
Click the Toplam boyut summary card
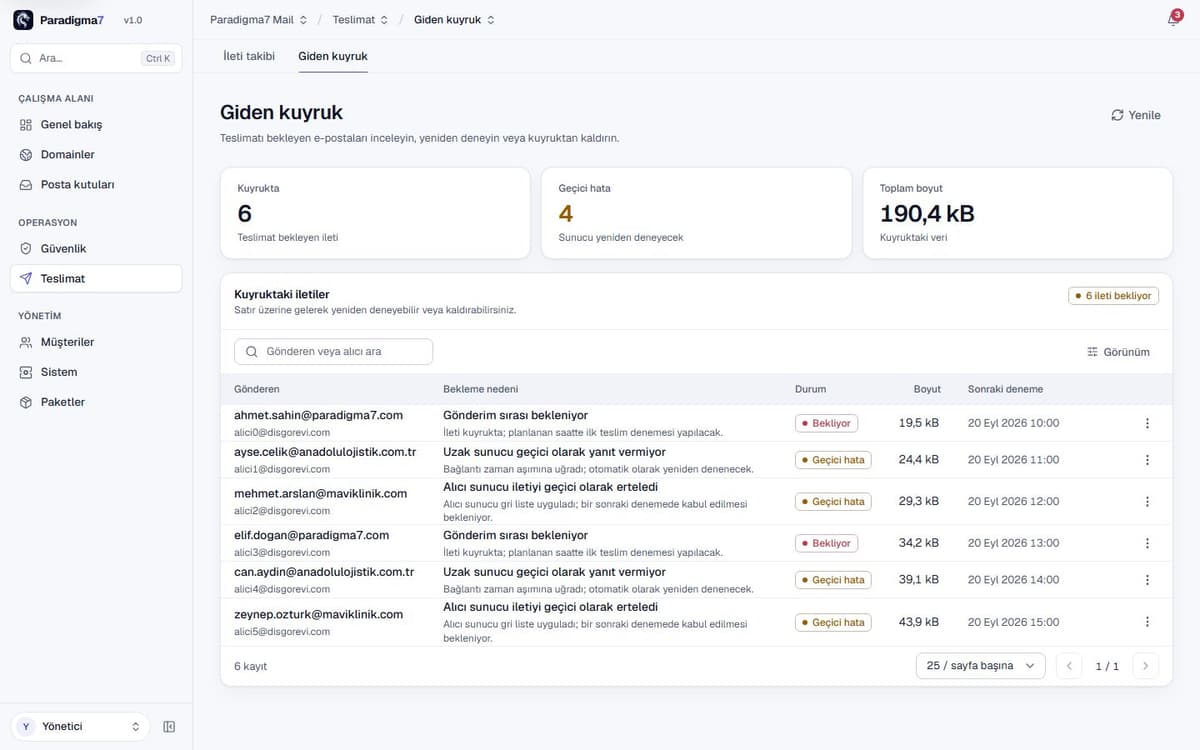point(1018,213)
